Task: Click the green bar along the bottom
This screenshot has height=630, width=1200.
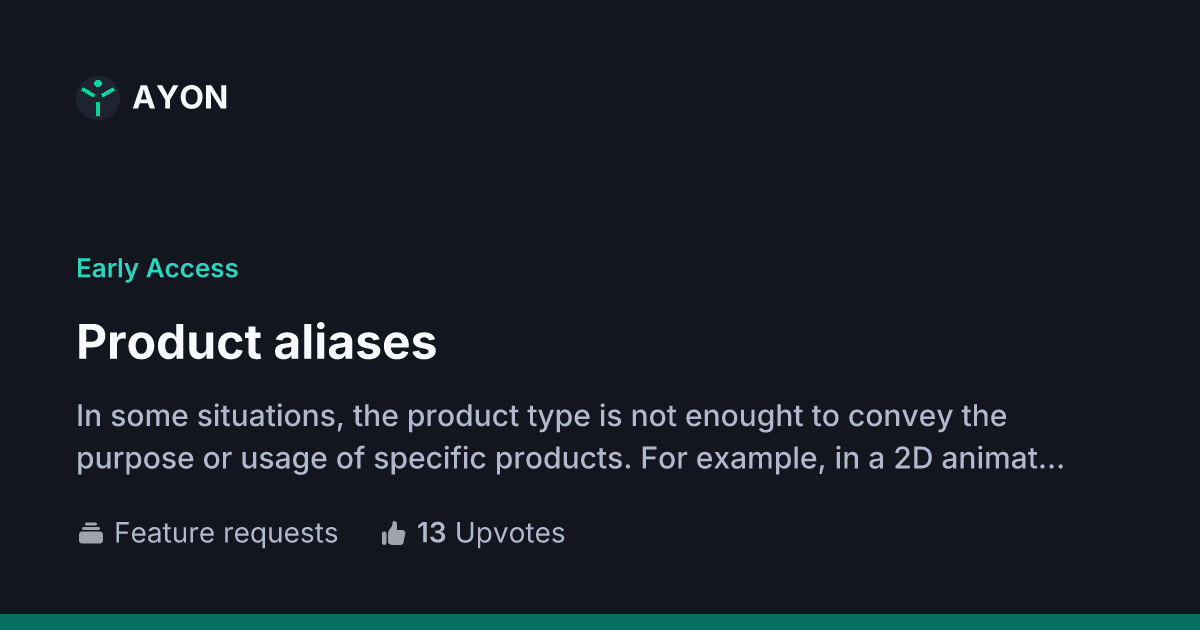Action: [x=600, y=621]
